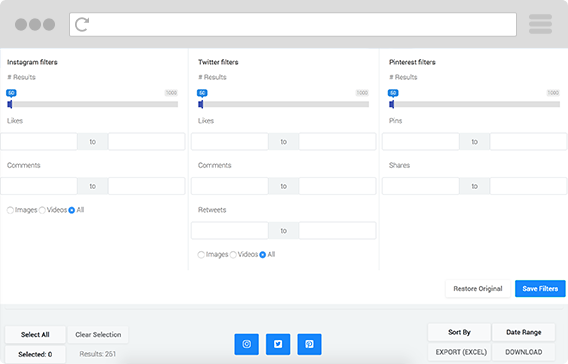Focus Instagram Likes minimum field
Image resolution: width=568 pixels, height=364 pixels.
pos(39,142)
